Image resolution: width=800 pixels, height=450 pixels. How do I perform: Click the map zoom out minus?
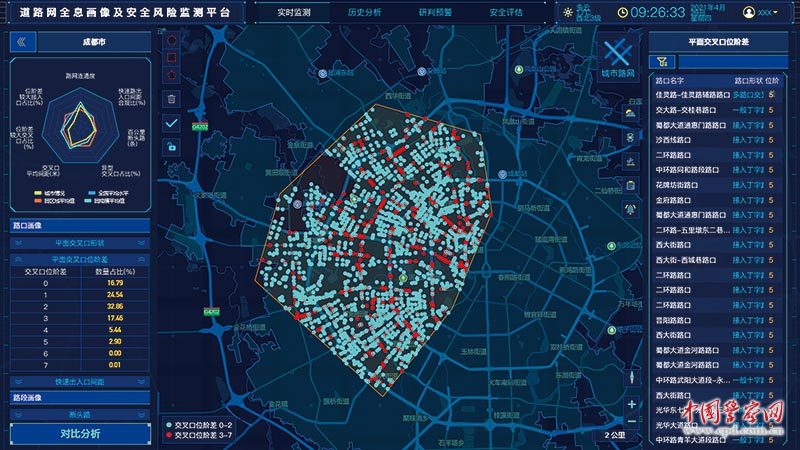[x=632, y=421]
